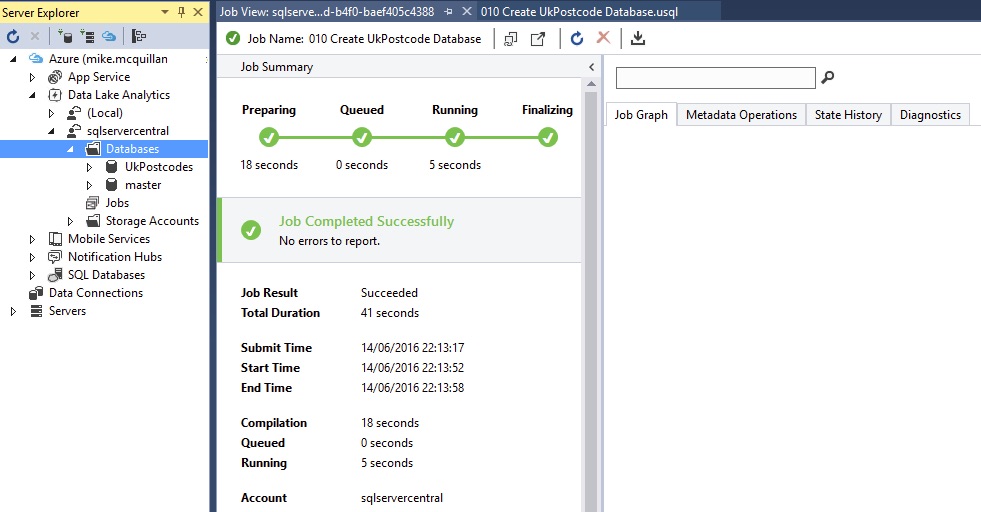Switch to the Job View document tab
The height and width of the screenshot is (512, 981).
pyautogui.click(x=327, y=11)
